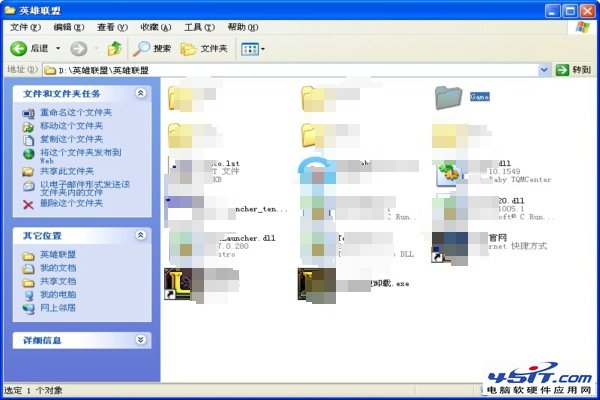
Task: Click the rename folder task icon
Action: click(x=28, y=113)
